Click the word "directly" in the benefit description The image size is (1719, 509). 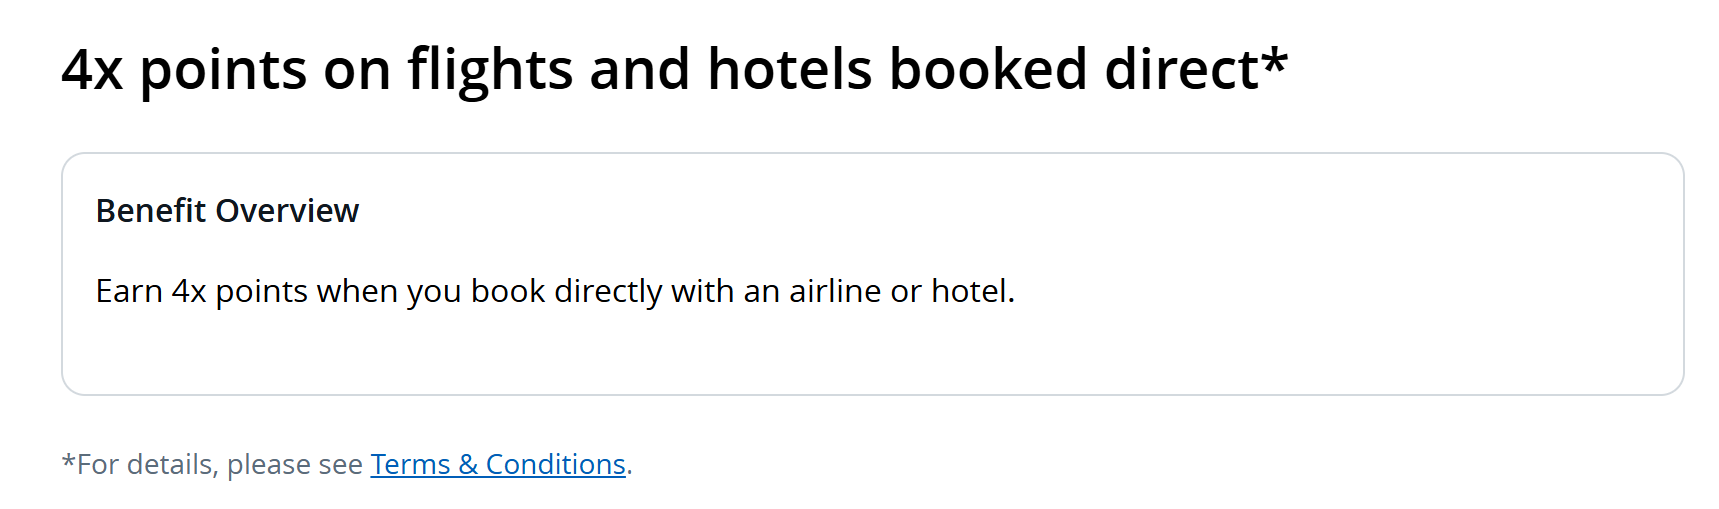pos(608,291)
